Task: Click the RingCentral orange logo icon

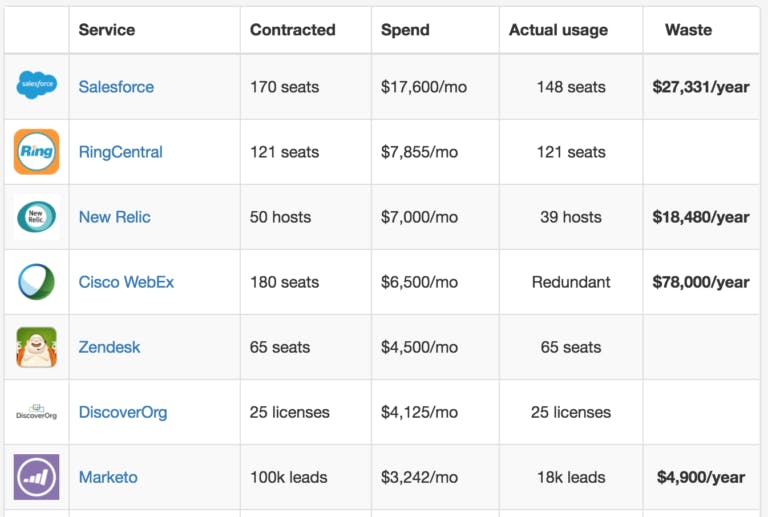Action: tap(37, 152)
